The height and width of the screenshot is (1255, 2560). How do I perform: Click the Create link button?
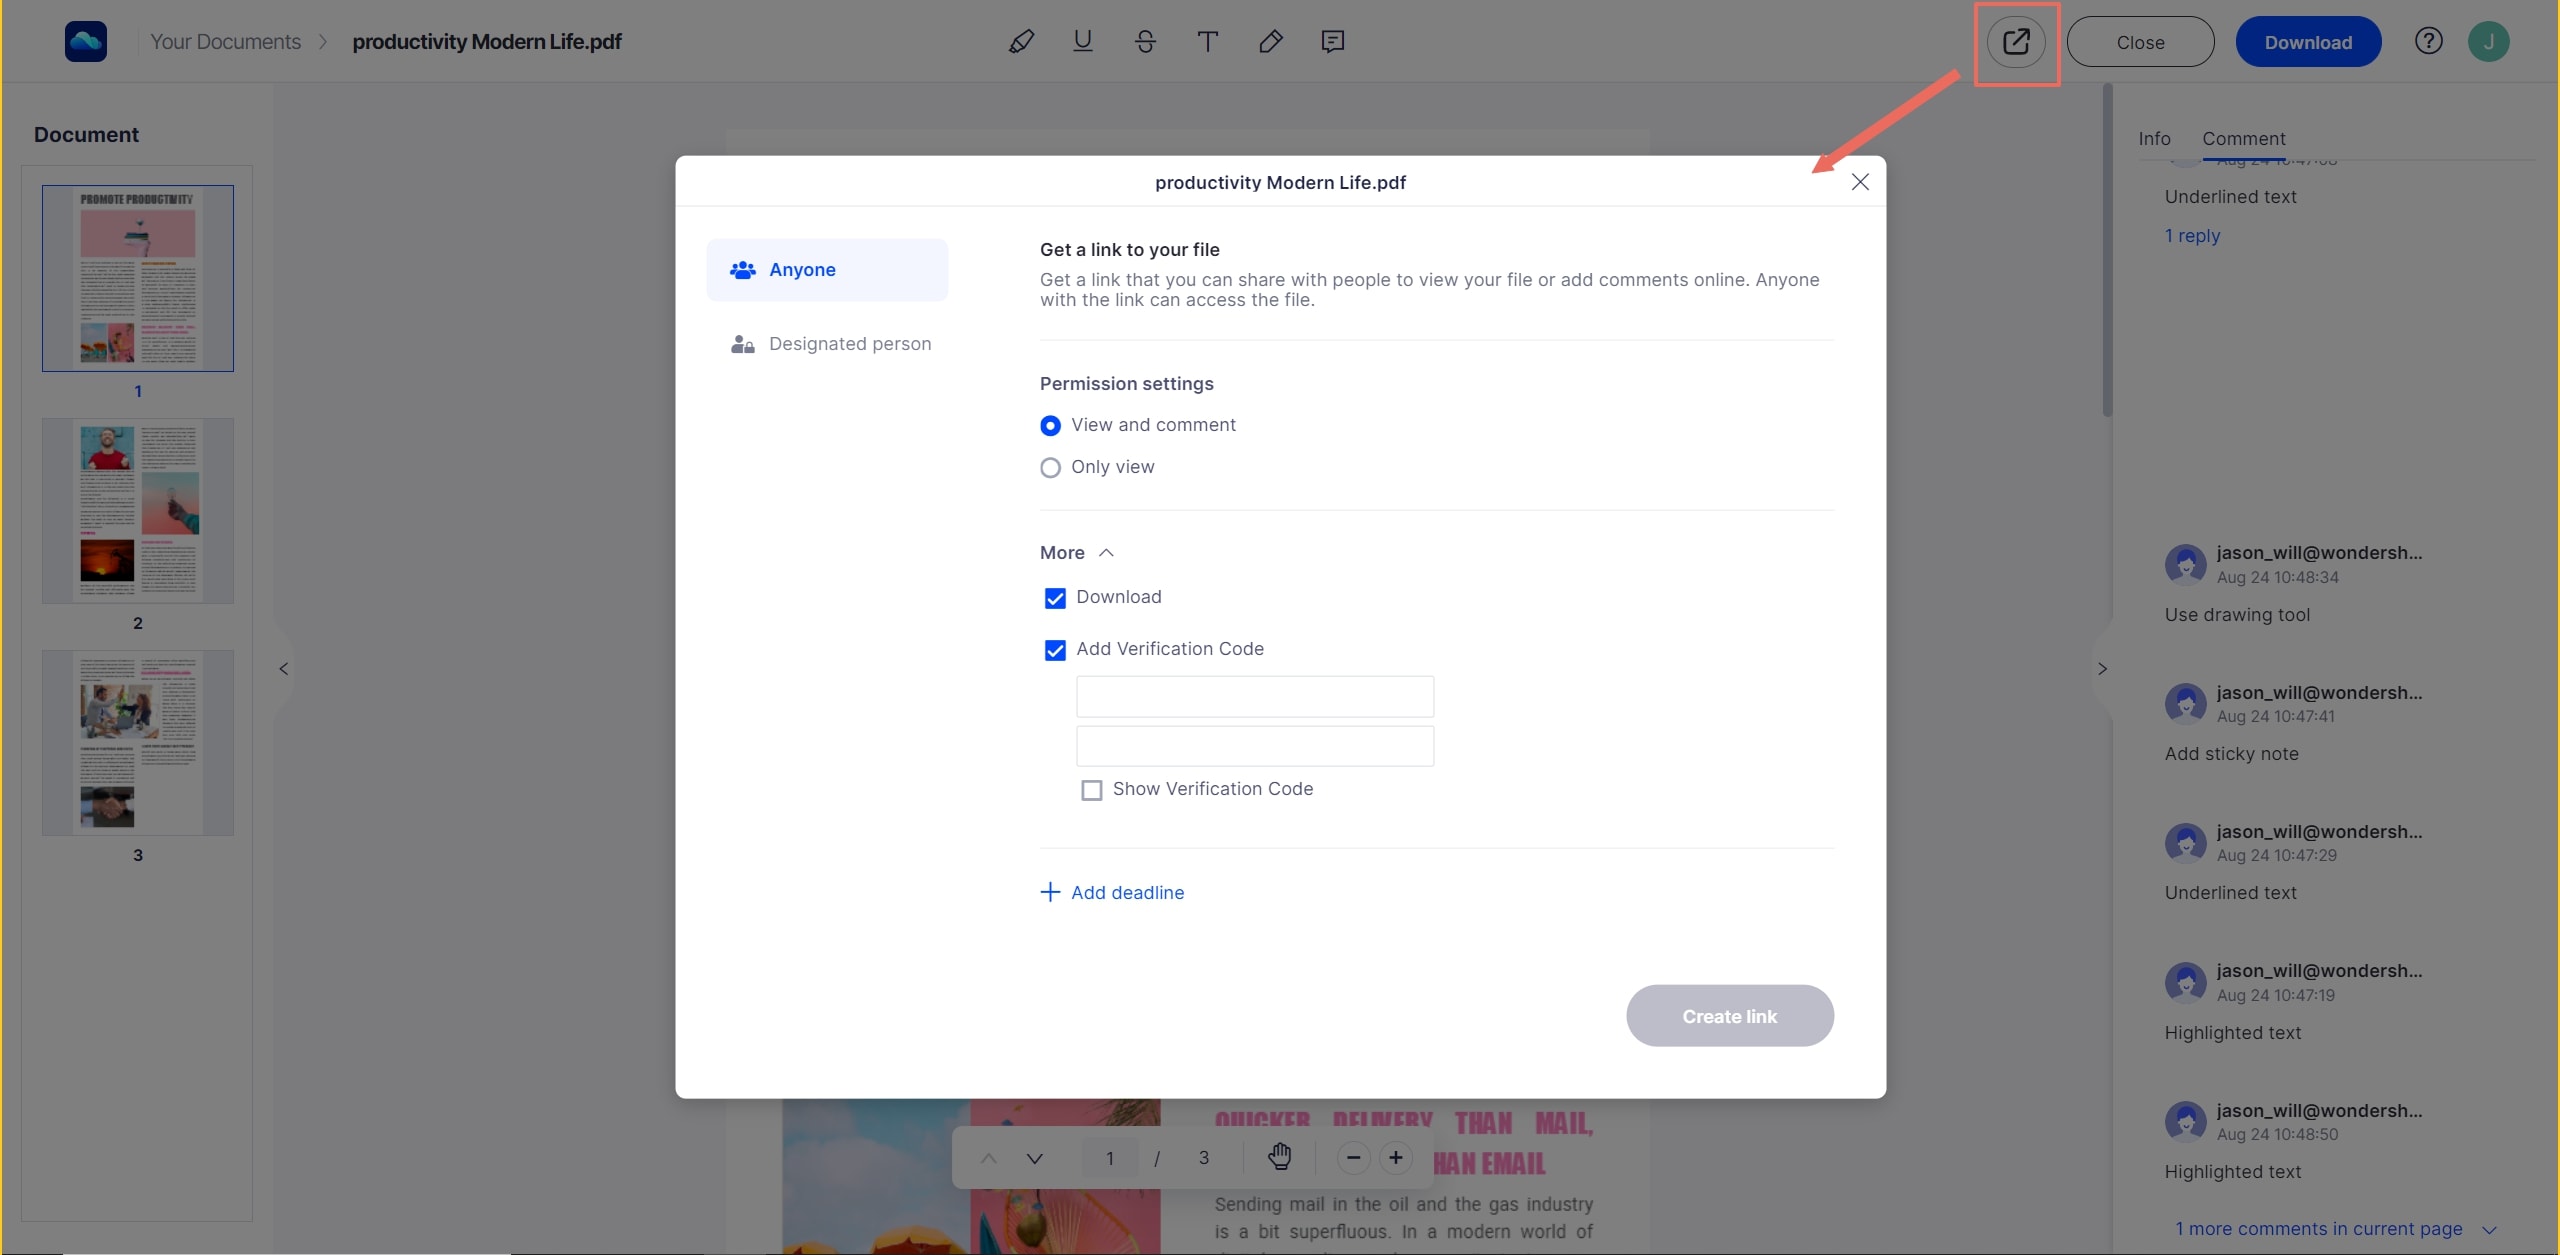[1729, 1016]
